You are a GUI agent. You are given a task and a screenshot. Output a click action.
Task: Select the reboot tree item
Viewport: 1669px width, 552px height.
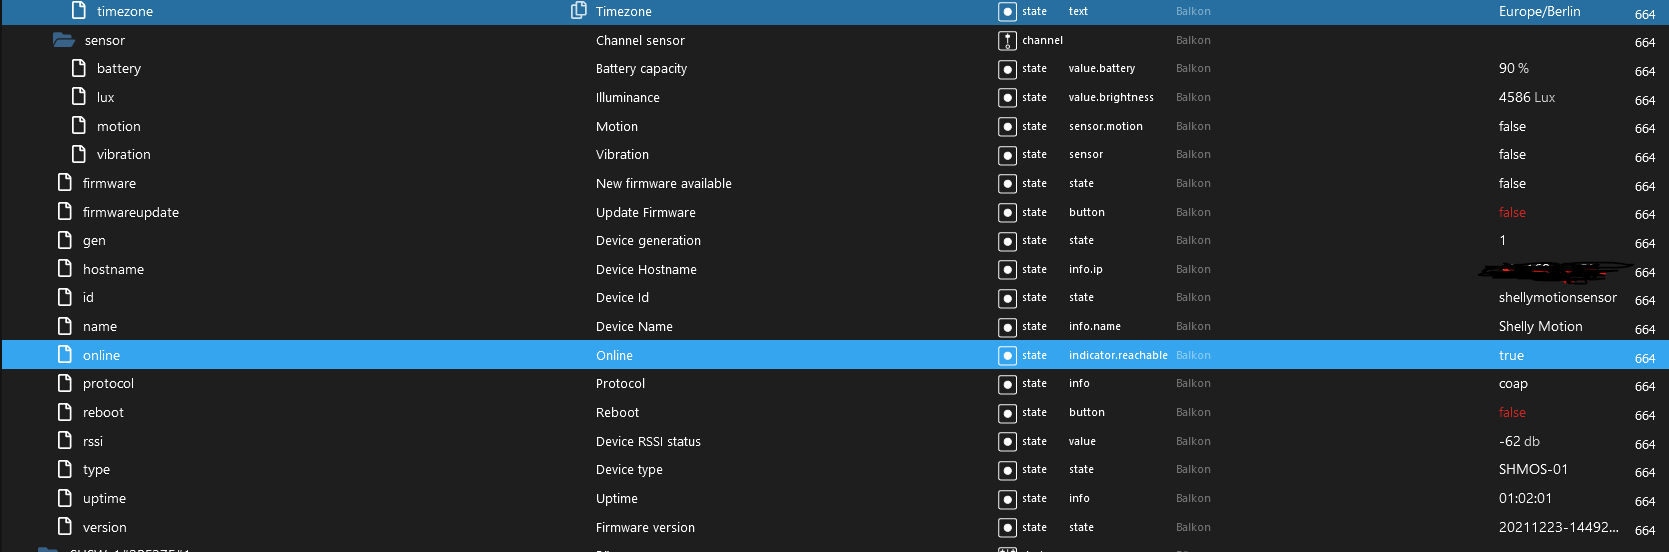click(x=103, y=412)
